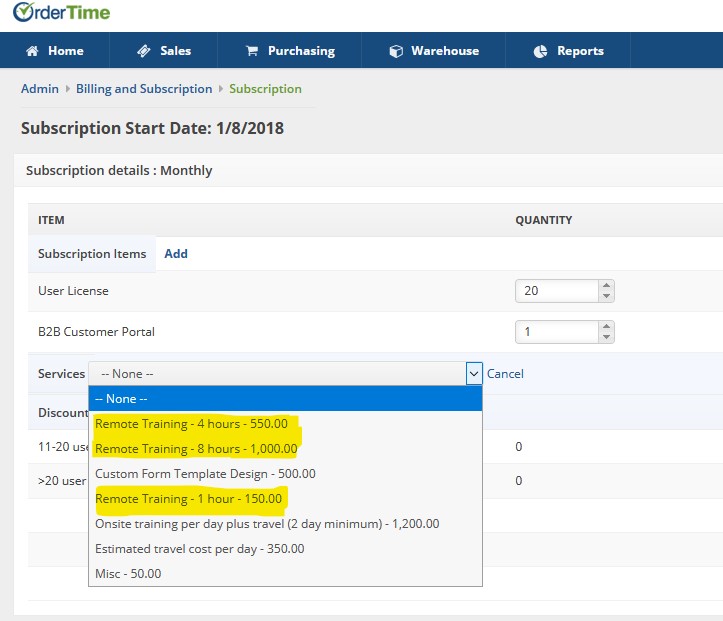Go to Admin breadcrumb link
Screen dimensions: 723x621
tap(40, 89)
